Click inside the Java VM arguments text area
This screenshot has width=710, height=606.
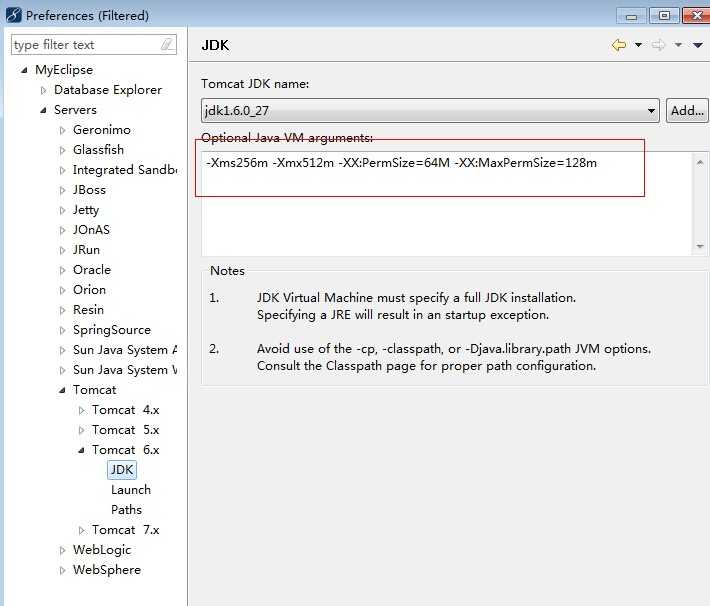click(446, 204)
